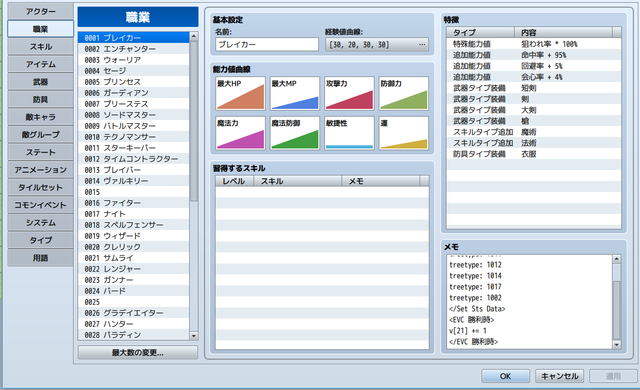
Task: Switch to the システム tab
Action: coord(40,222)
